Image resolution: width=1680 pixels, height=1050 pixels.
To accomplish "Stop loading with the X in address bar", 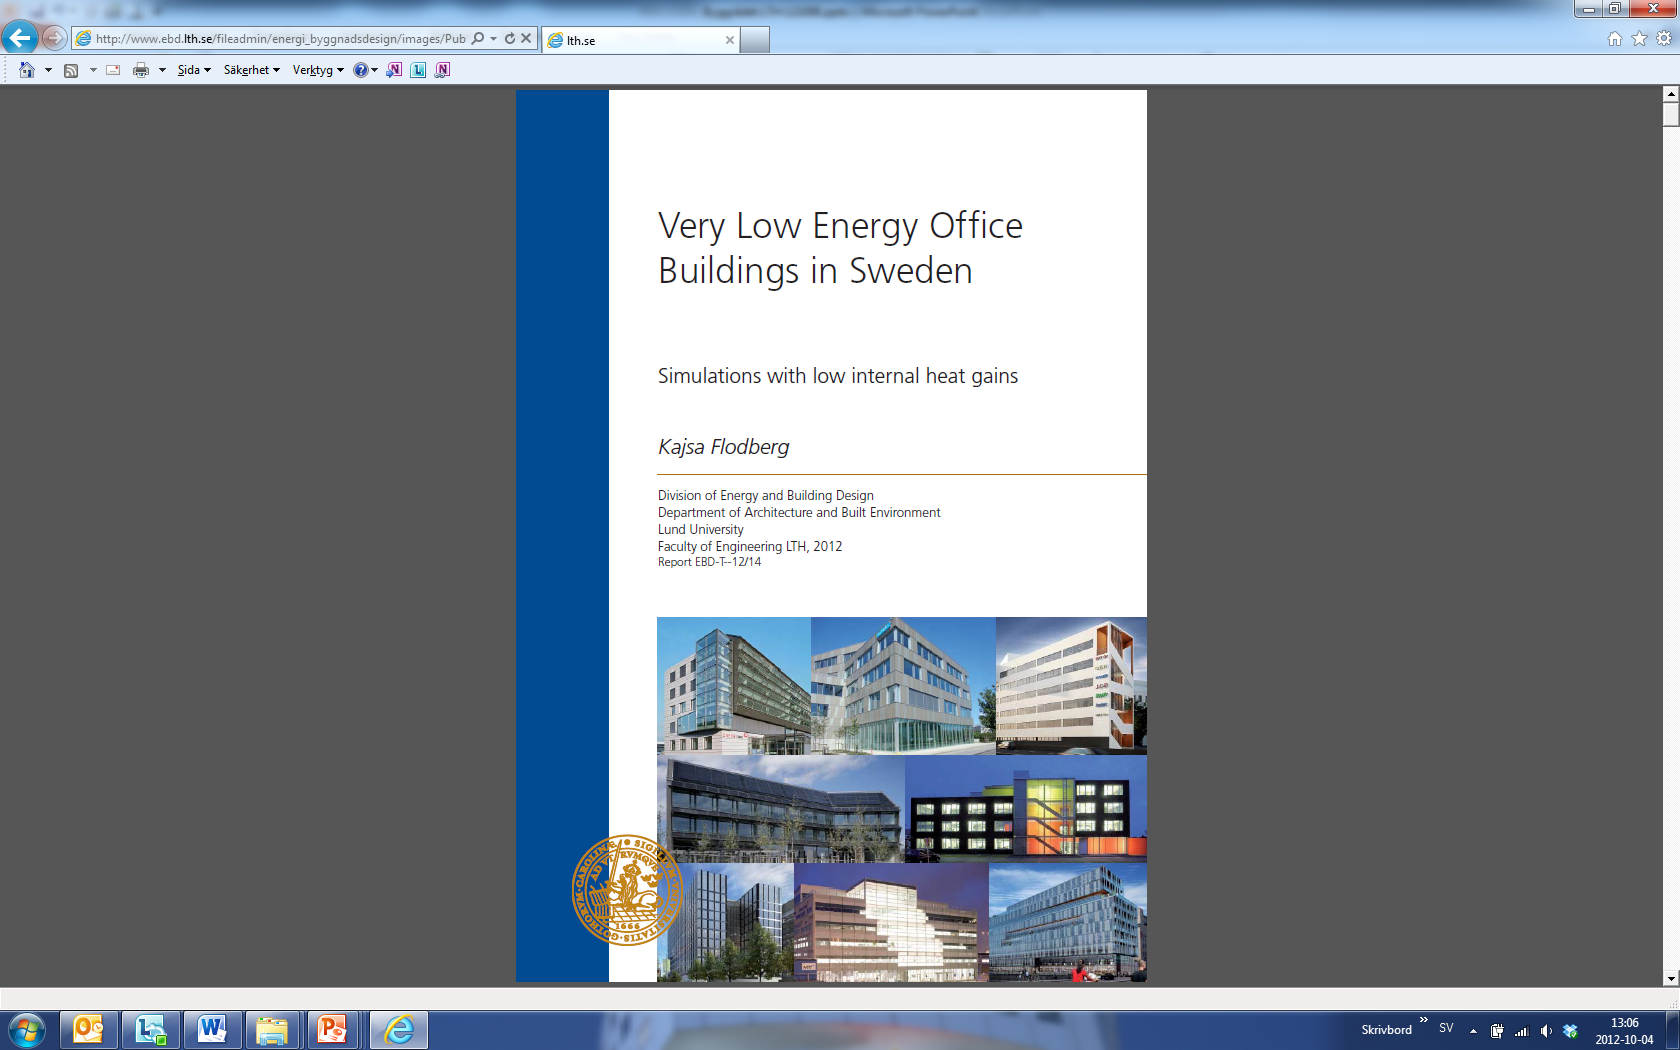I will [526, 39].
